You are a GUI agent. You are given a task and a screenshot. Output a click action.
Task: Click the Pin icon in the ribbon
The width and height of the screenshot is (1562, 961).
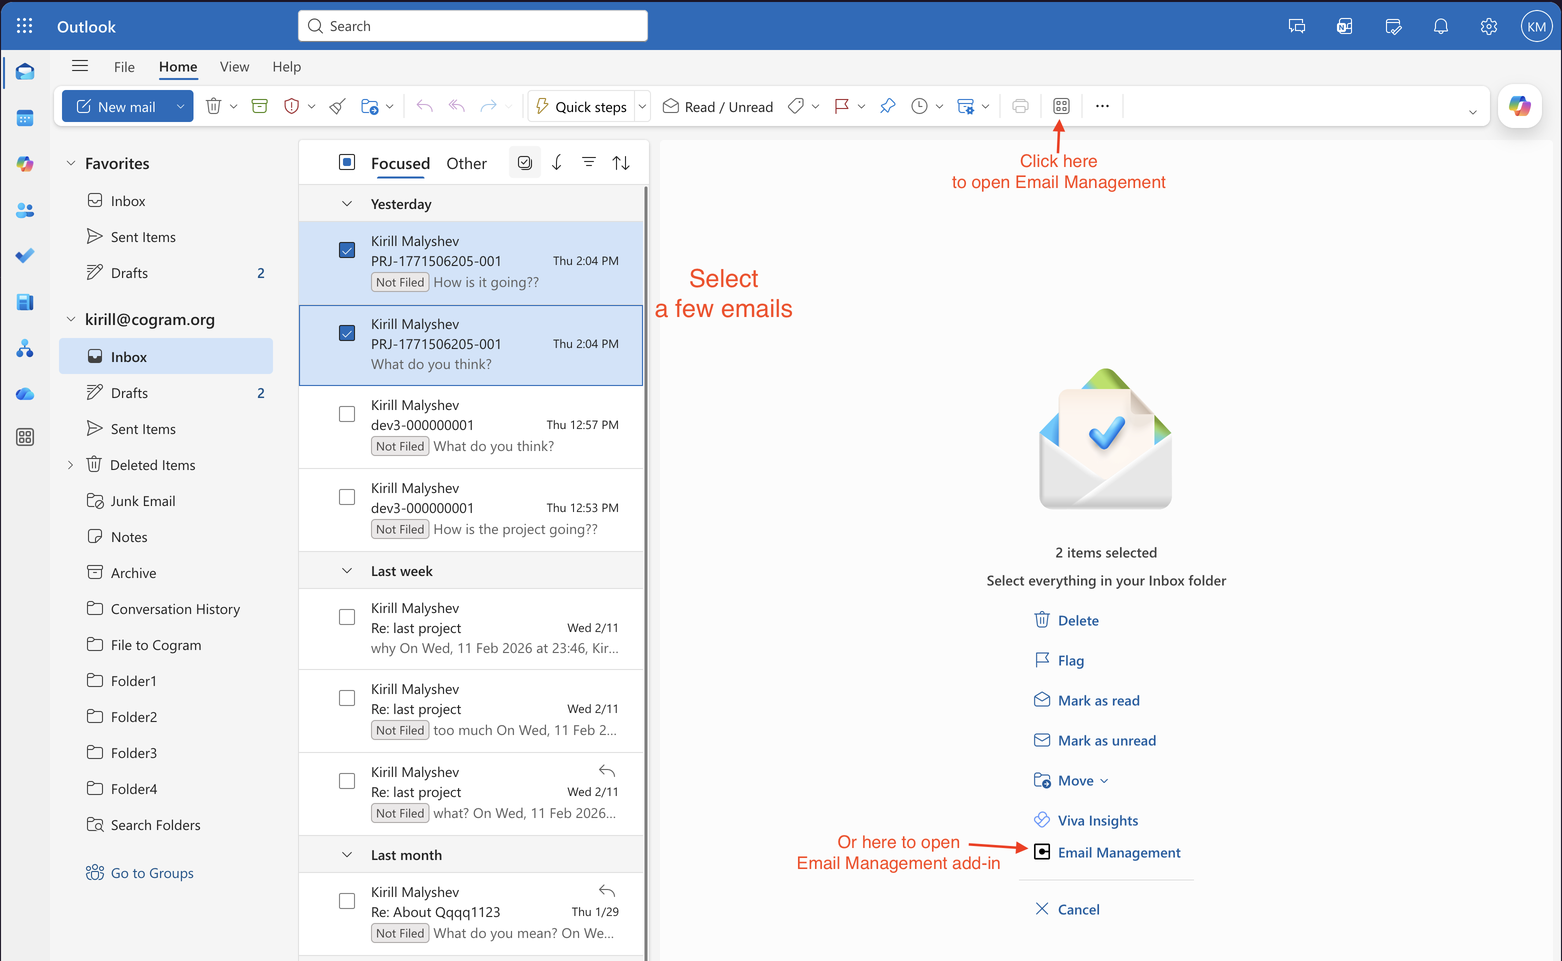888,106
